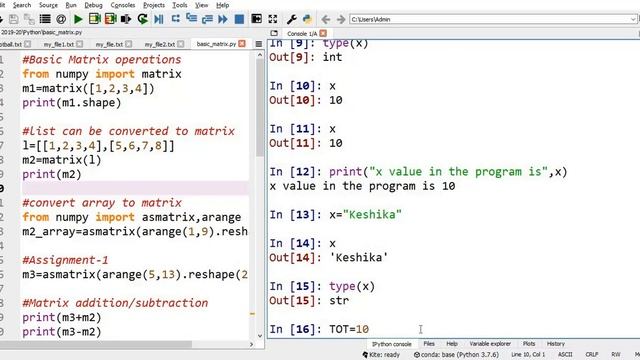640x360 pixels.
Task: Switch to the History pane tab
Action: [x=556, y=344]
